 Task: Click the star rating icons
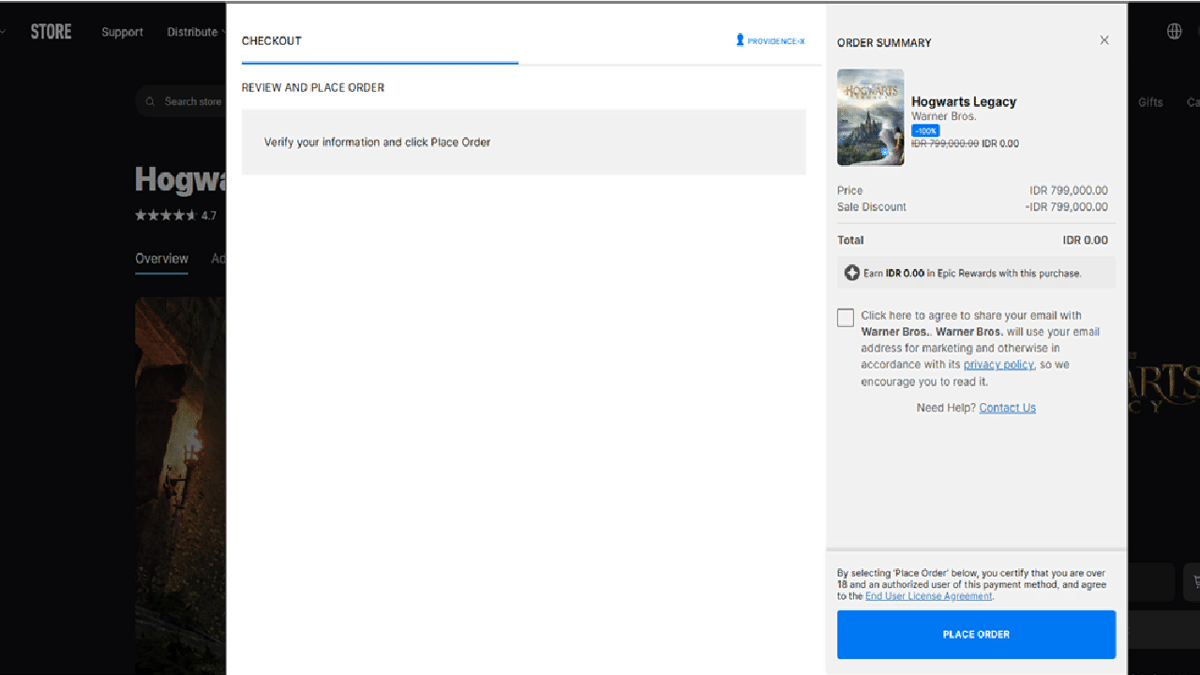tap(165, 215)
